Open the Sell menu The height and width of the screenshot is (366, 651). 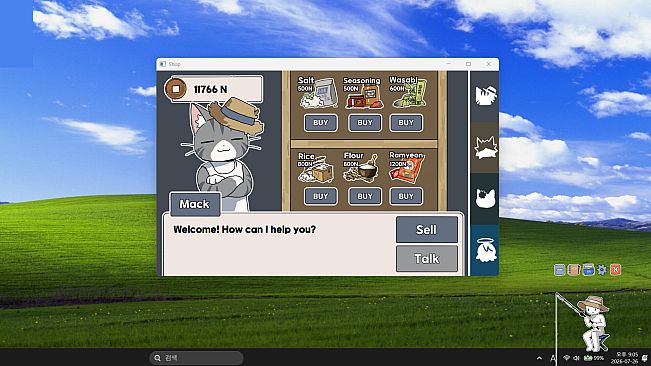click(426, 229)
